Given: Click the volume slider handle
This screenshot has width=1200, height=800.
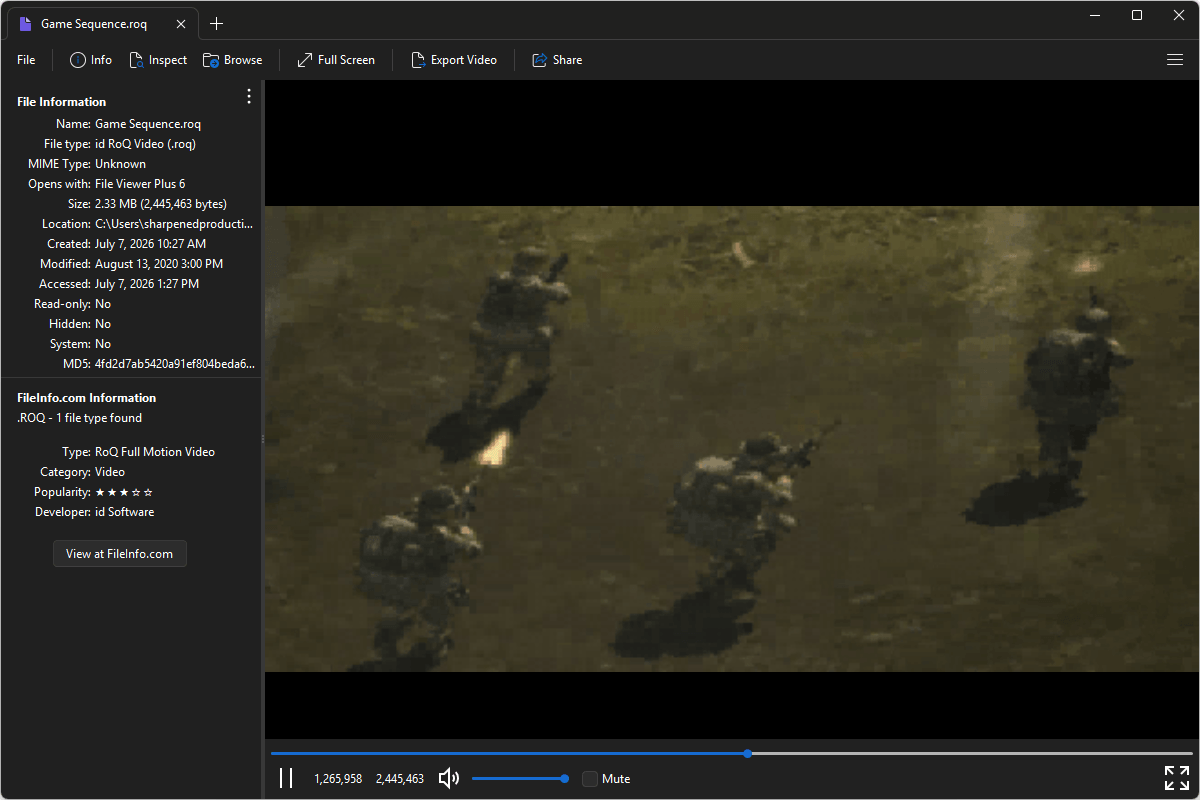Looking at the screenshot, I should 565,778.
